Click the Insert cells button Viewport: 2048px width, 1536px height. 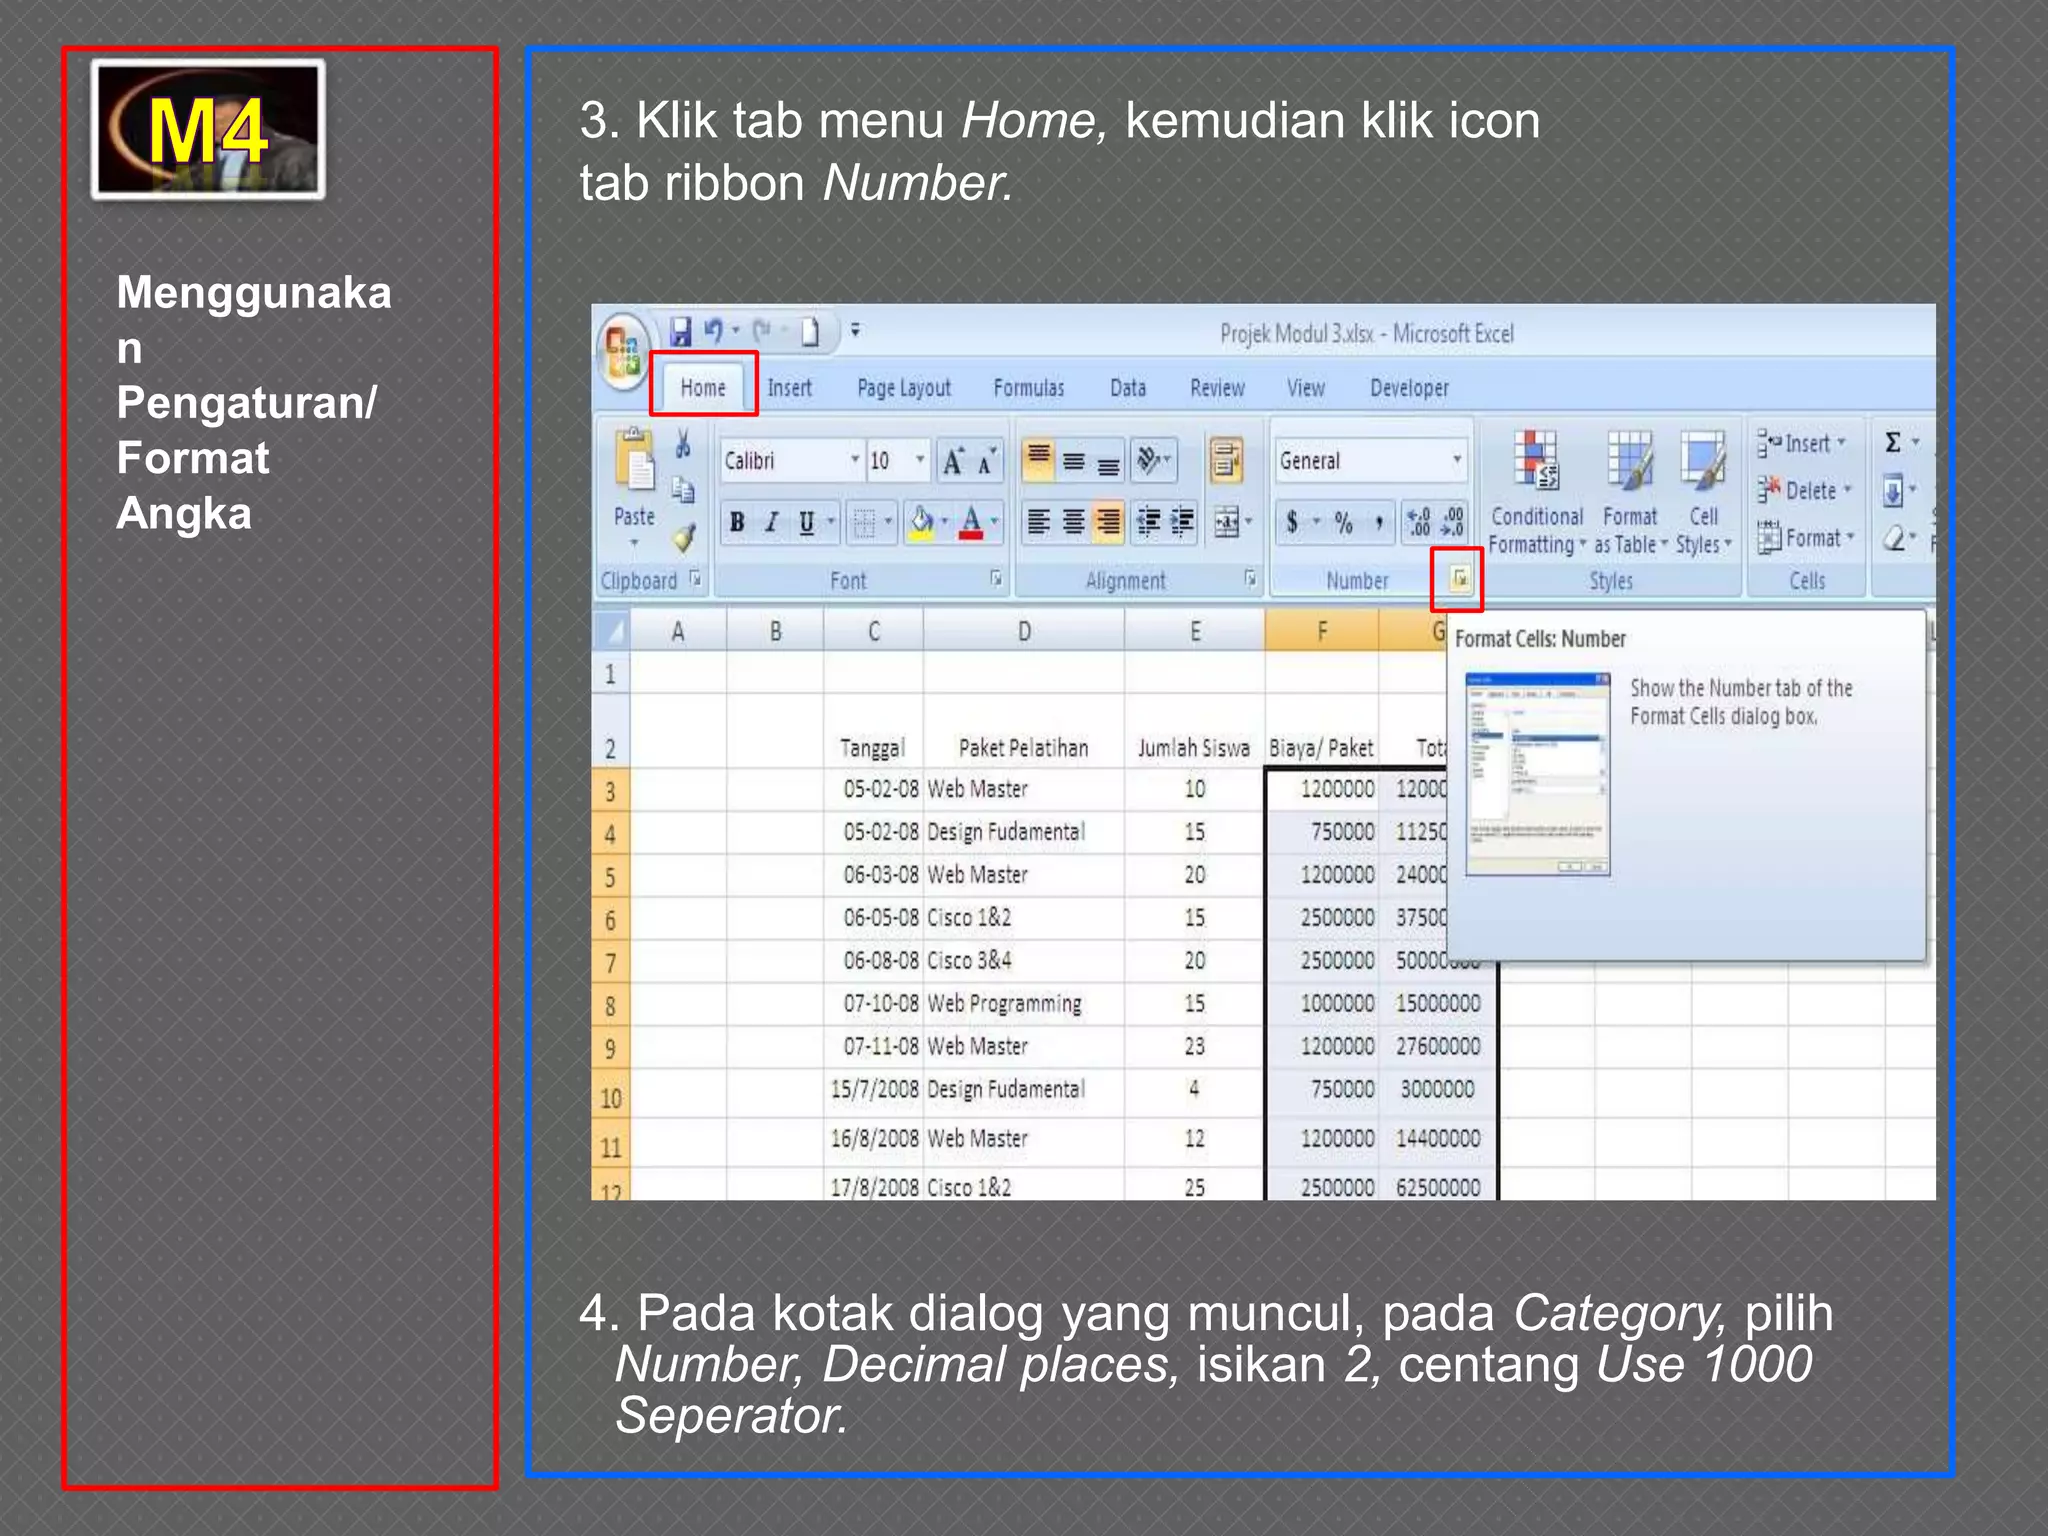[x=1806, y=443]
